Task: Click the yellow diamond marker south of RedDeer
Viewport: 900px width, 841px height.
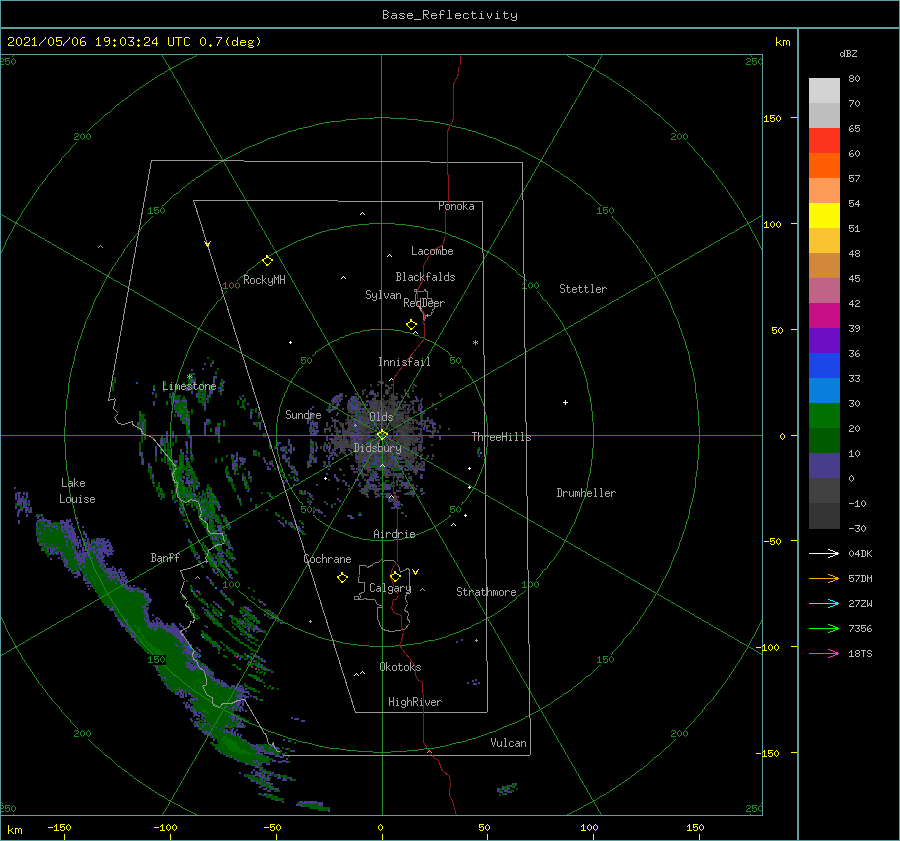Action: point(412,325)
